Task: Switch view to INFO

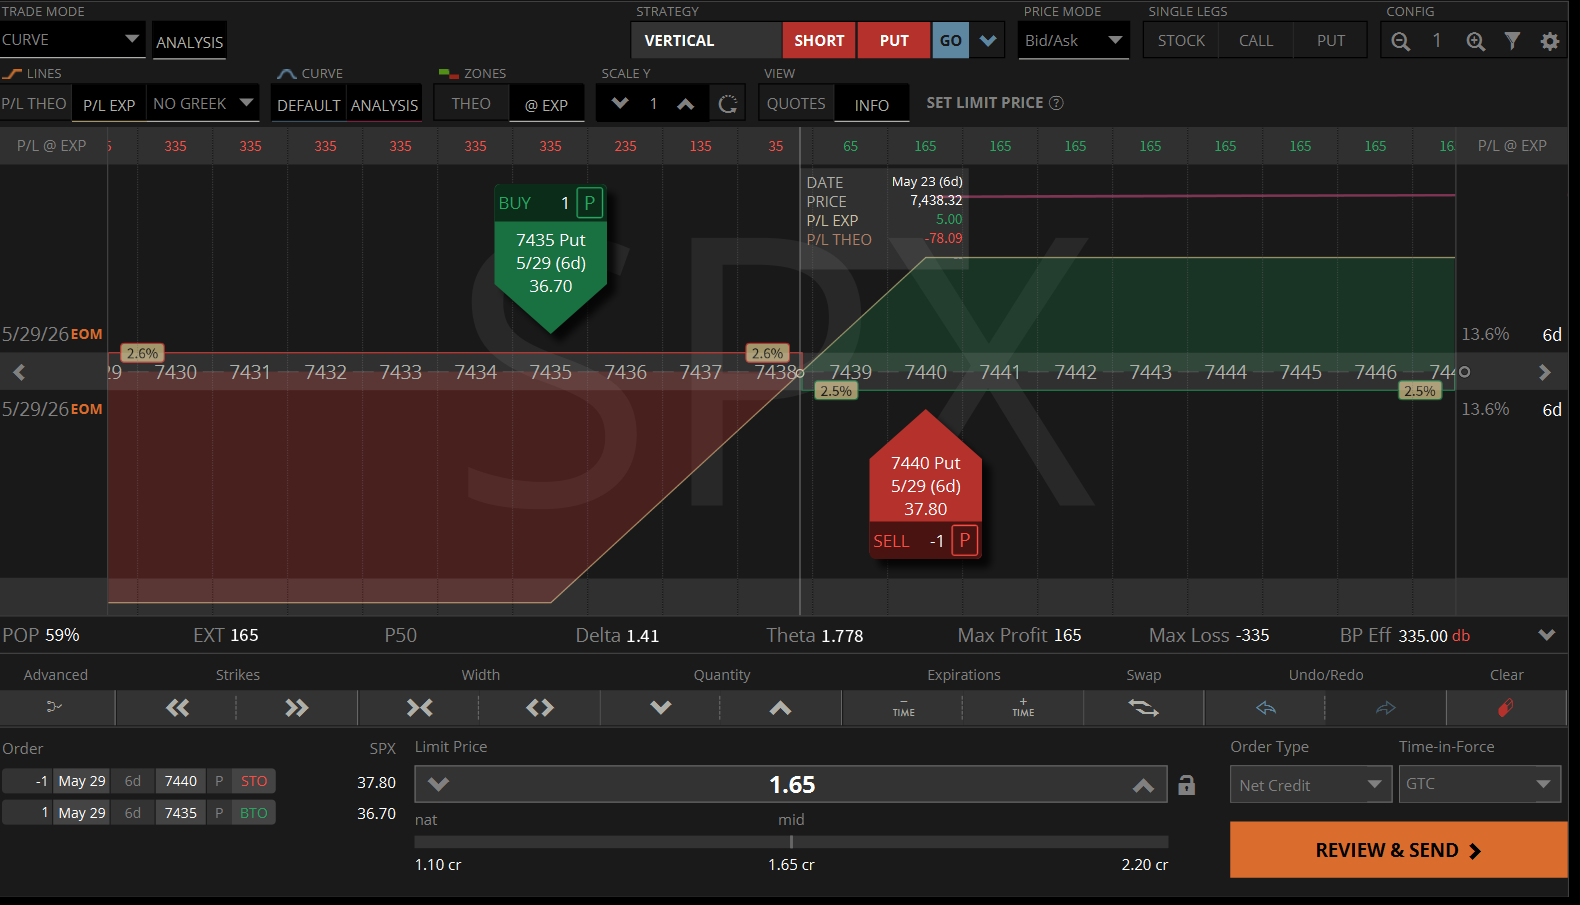Action: 872,105
